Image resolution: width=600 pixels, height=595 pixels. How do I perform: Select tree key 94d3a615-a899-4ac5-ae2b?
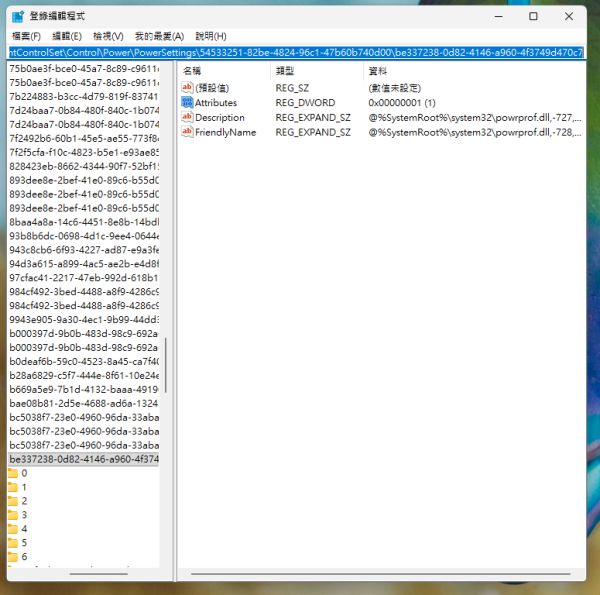84,264
